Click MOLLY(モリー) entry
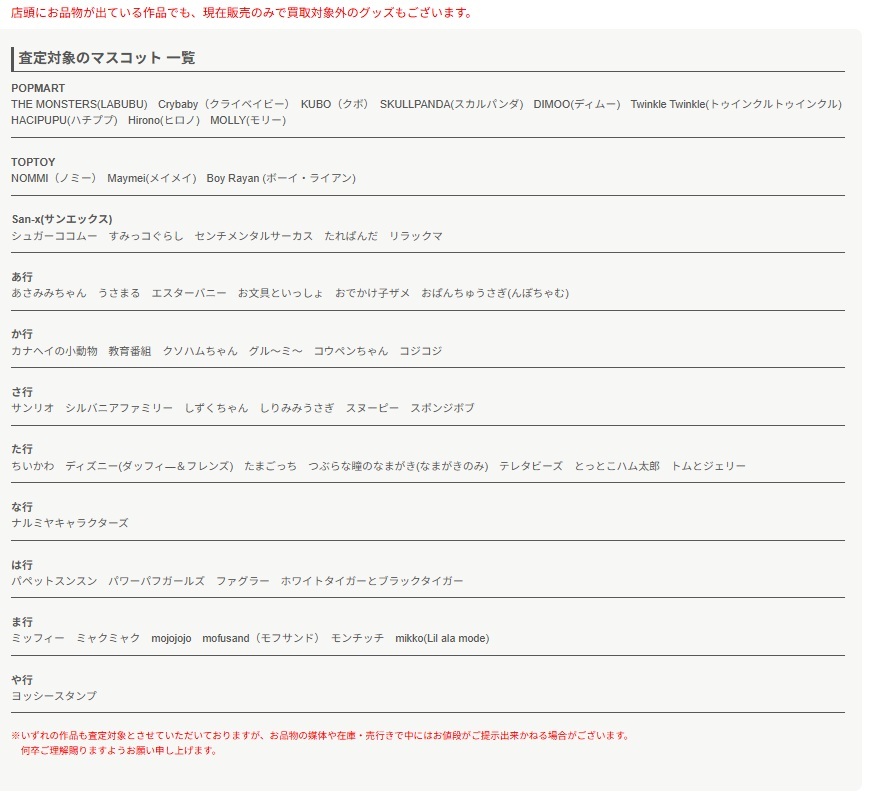The image size is (870, 792). [x=248, y=120]
